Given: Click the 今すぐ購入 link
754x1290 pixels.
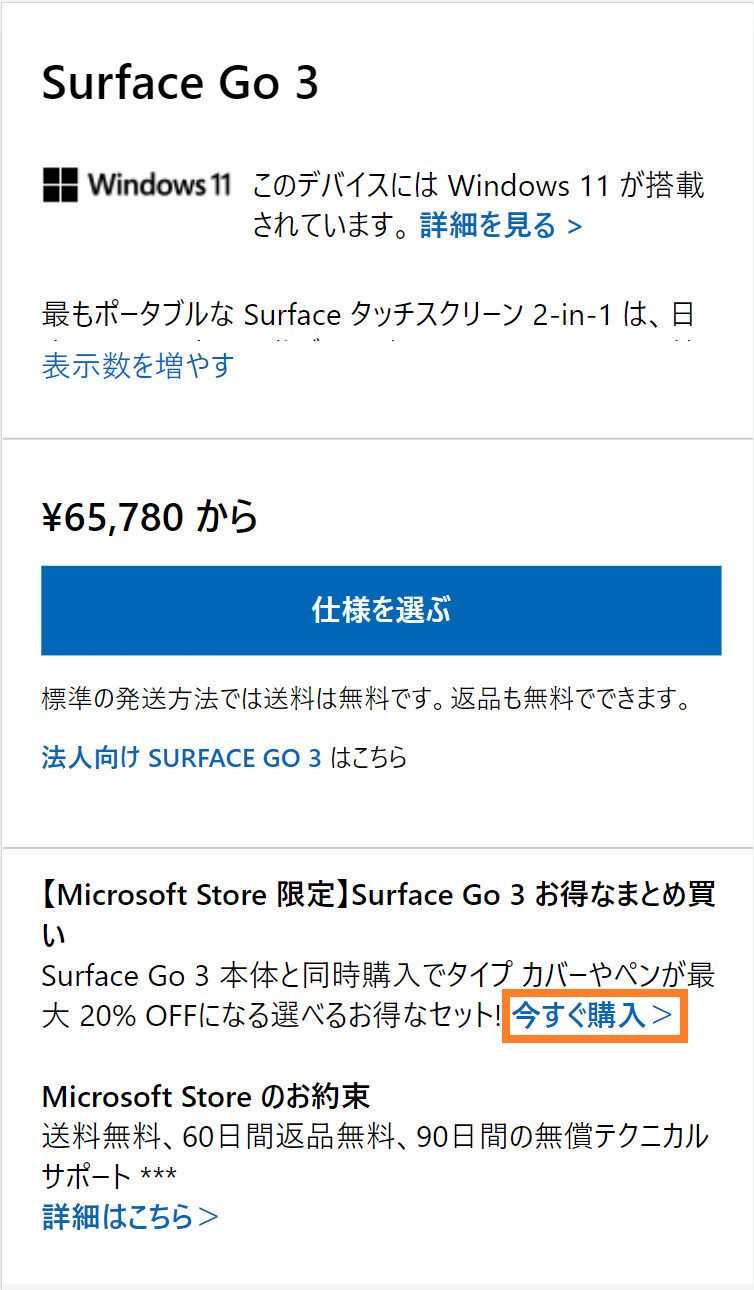Looking at the screenshot, I should tap(578, 1017).
